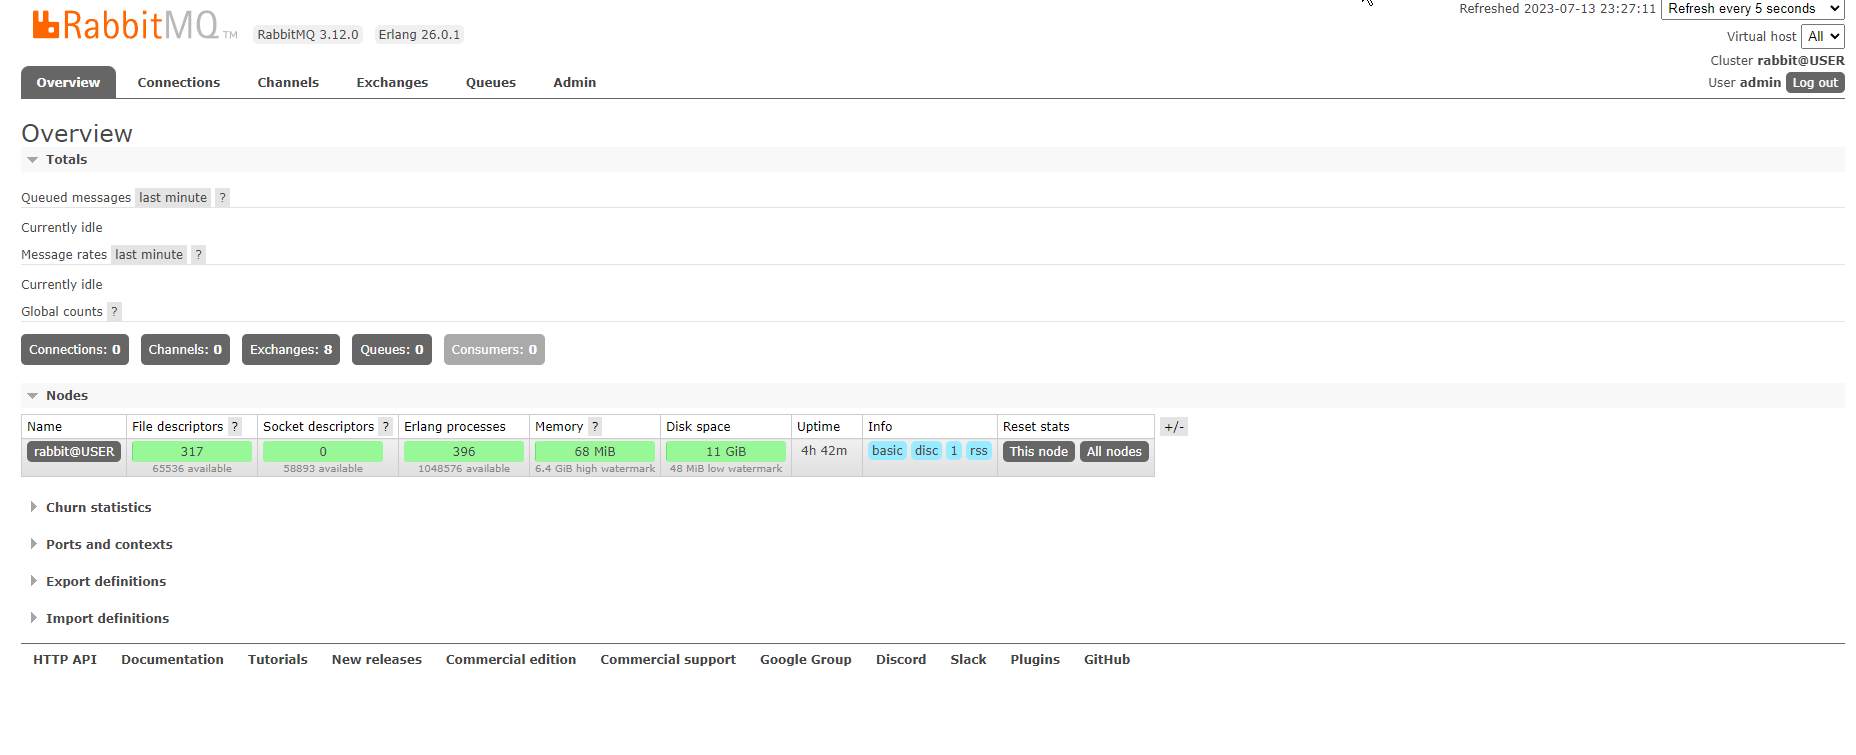Screen dimensions: 1856x755
Task: Open the Virtual host dropdown
Action: pyautogui.click(x=1823, y=37)
